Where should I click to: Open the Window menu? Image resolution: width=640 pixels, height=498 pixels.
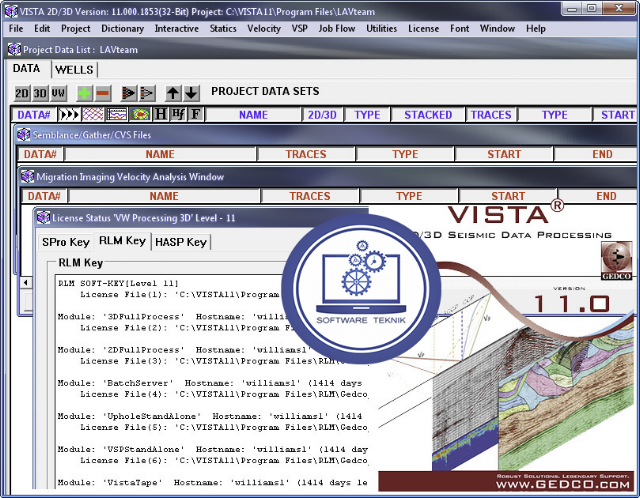pos(497,29)
